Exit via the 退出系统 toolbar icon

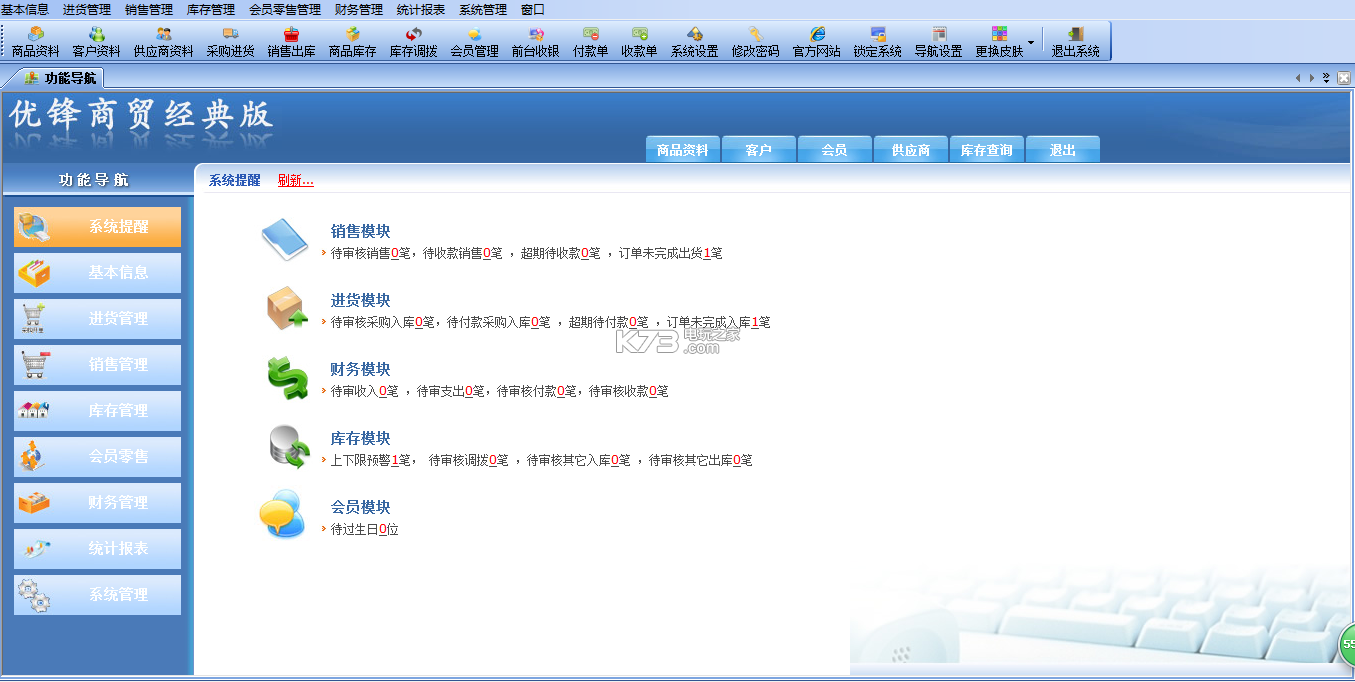click(1075, 41)
